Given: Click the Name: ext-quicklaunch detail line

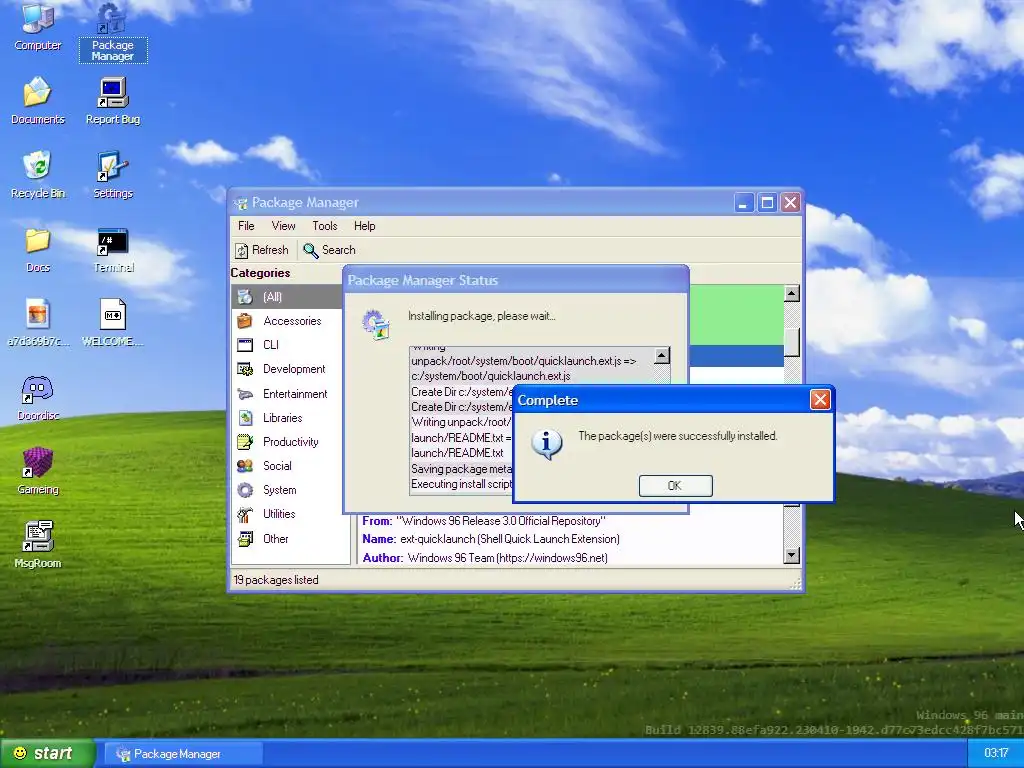Looking at the screenshot, I should point(491,539).
